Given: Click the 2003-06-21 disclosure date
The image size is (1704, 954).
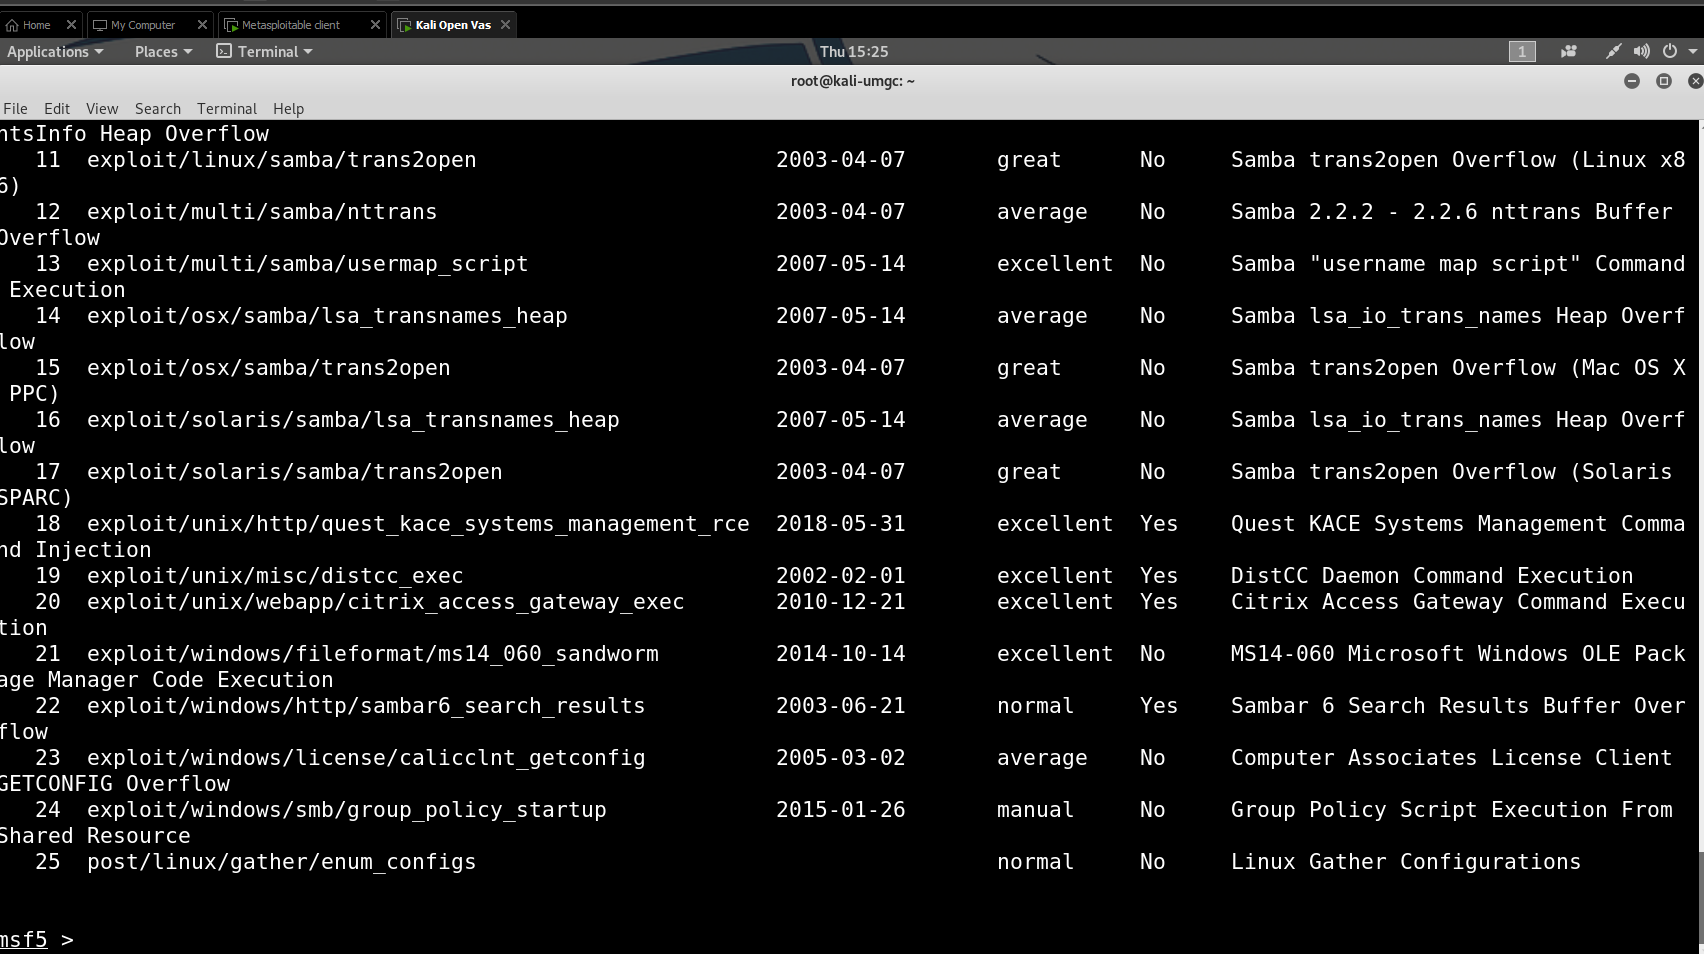Looking at the screenshot, I should tap(841, 706).
